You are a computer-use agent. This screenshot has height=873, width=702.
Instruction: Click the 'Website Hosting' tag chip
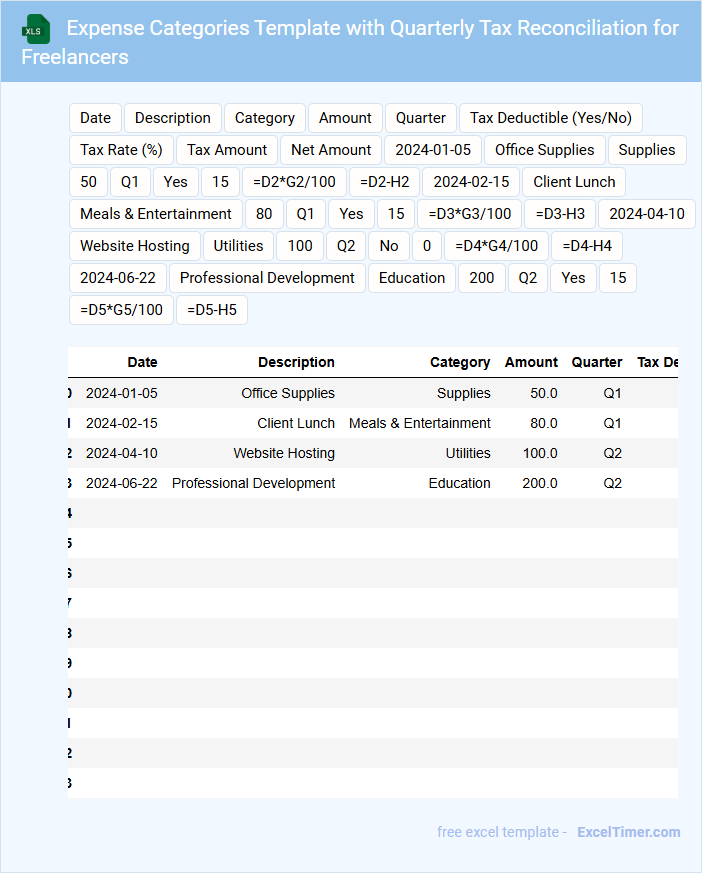pyautogui.click(x=135, y=246)
